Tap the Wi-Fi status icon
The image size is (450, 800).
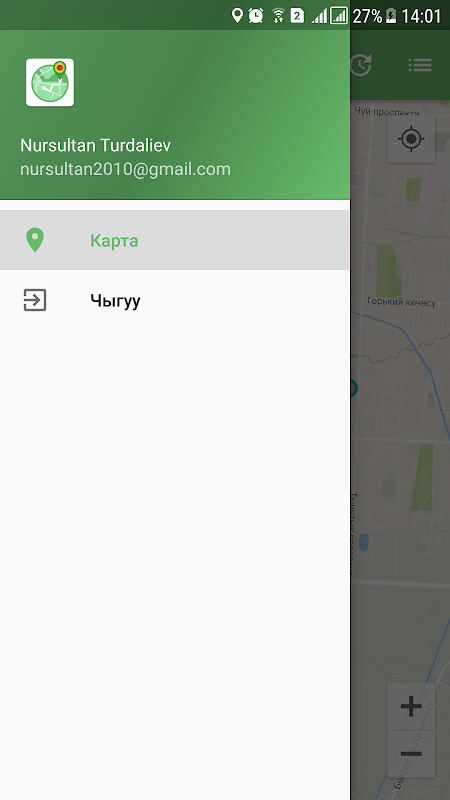[x=278, y=16]
